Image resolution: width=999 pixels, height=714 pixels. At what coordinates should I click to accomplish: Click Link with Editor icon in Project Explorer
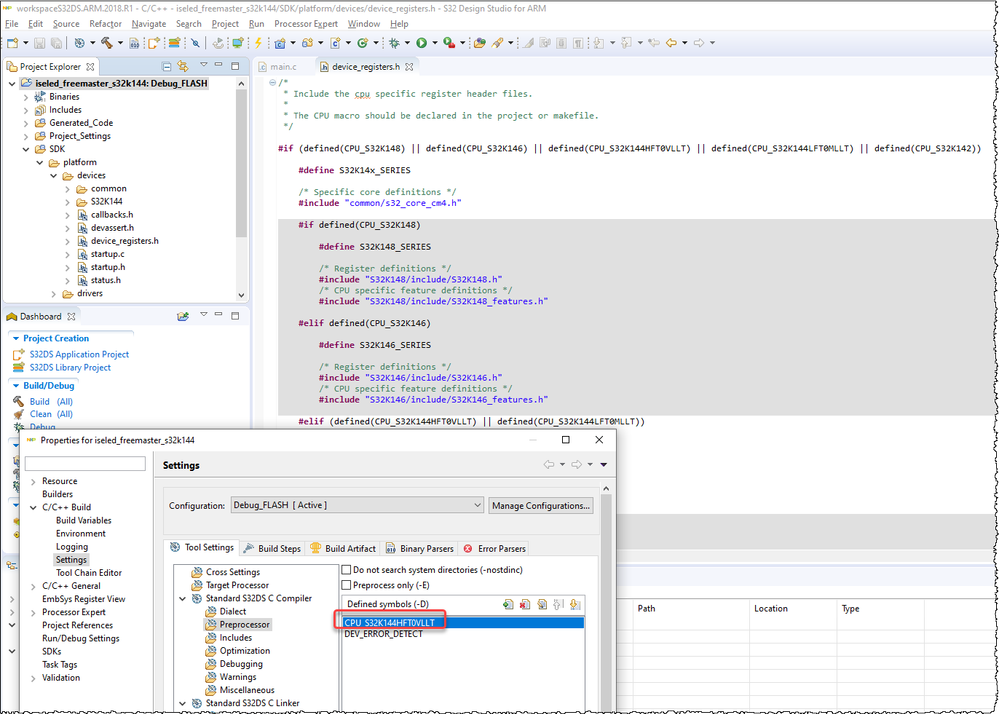pos(183,67)
